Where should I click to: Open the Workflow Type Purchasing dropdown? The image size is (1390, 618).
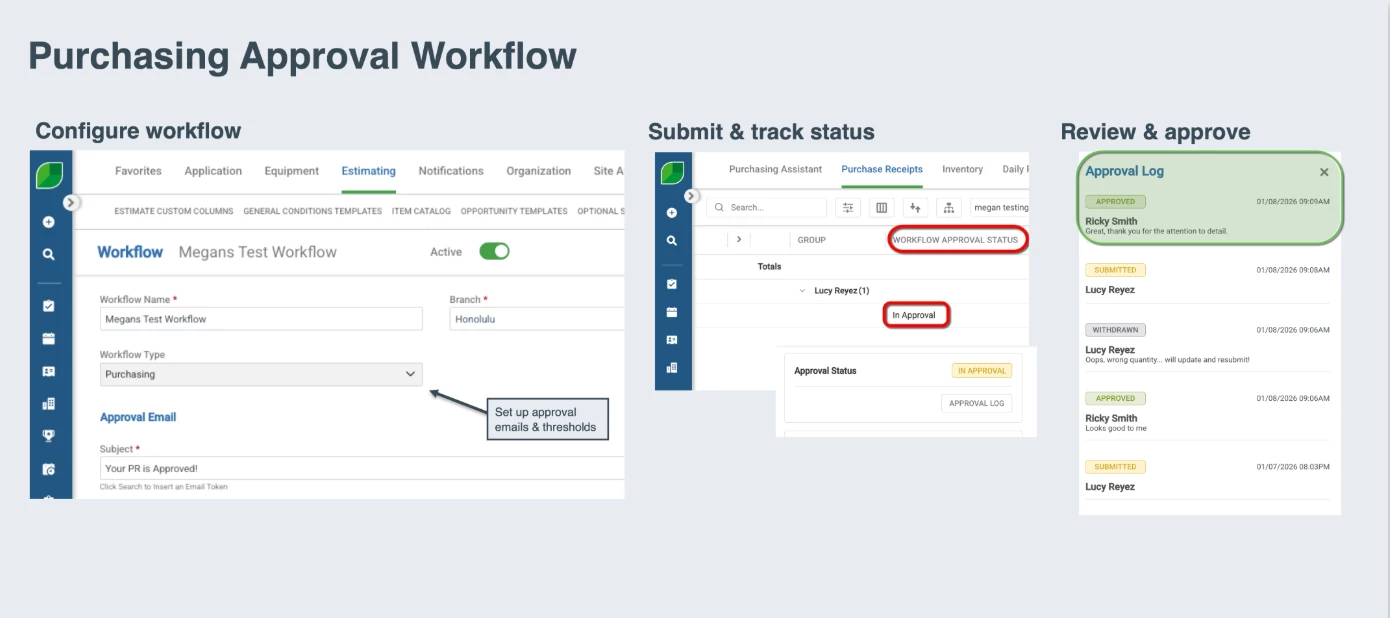tap(261, 374)
